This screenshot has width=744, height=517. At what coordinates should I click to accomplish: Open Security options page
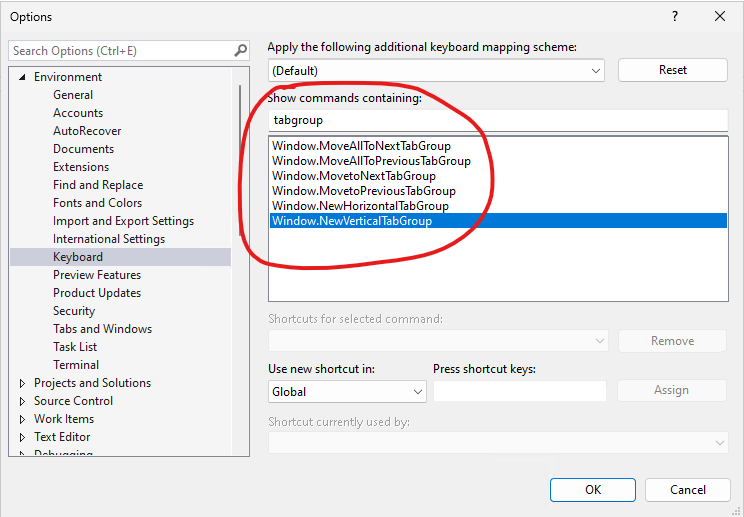[74, 311]
